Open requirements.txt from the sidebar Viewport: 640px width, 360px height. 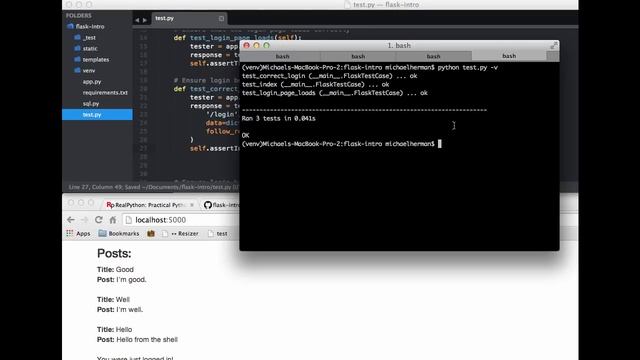pos(105,93)
